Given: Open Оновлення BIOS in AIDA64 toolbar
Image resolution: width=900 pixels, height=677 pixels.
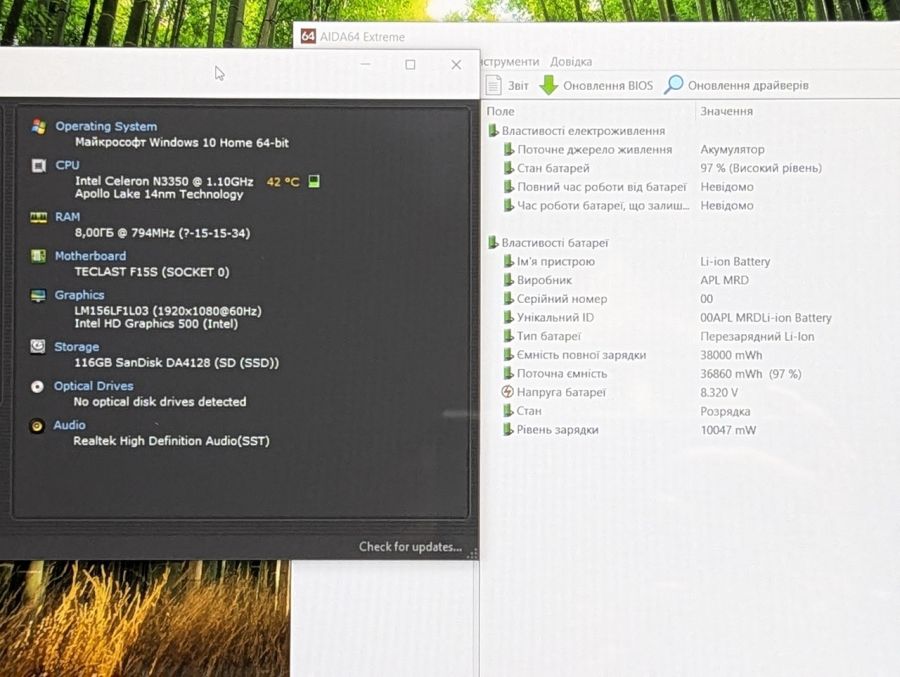Looking at the screenshot, I should click(x=608, y=86).
